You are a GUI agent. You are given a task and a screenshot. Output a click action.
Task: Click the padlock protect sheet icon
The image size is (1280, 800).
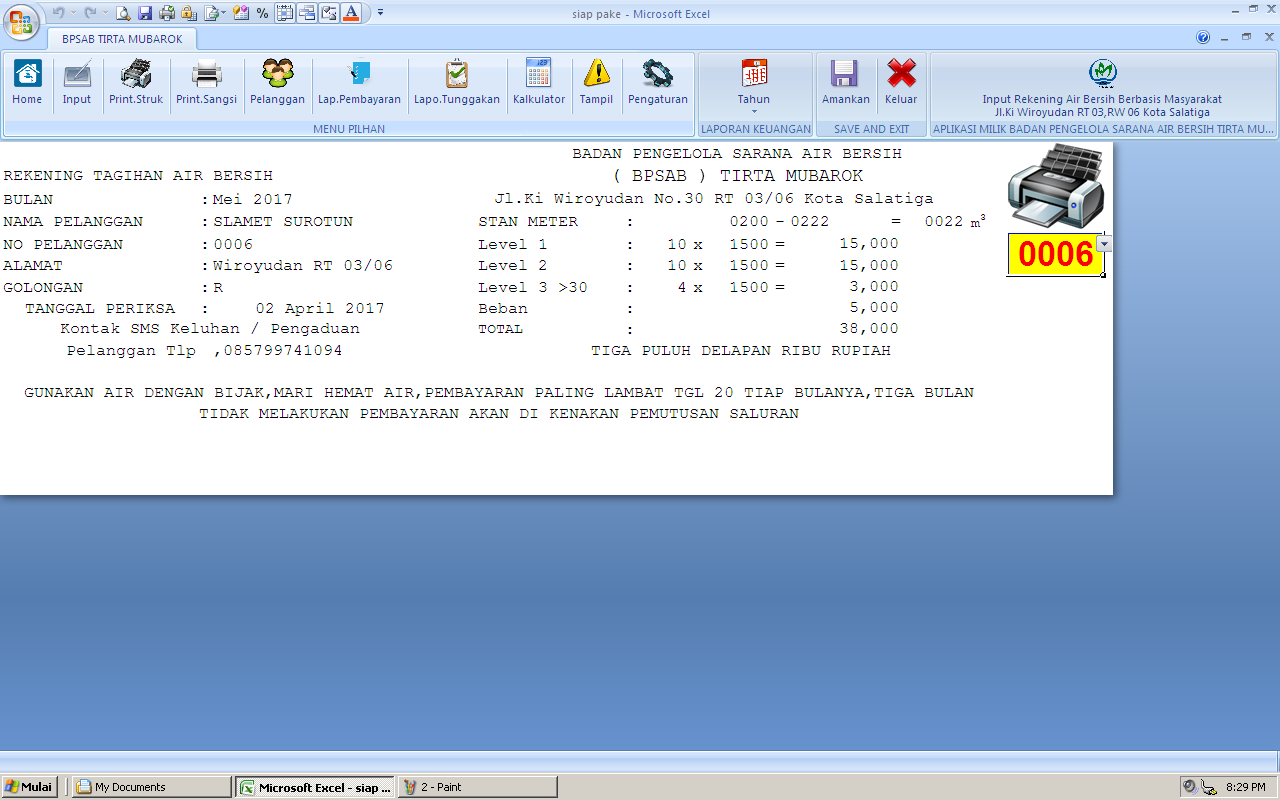point(188,13)
